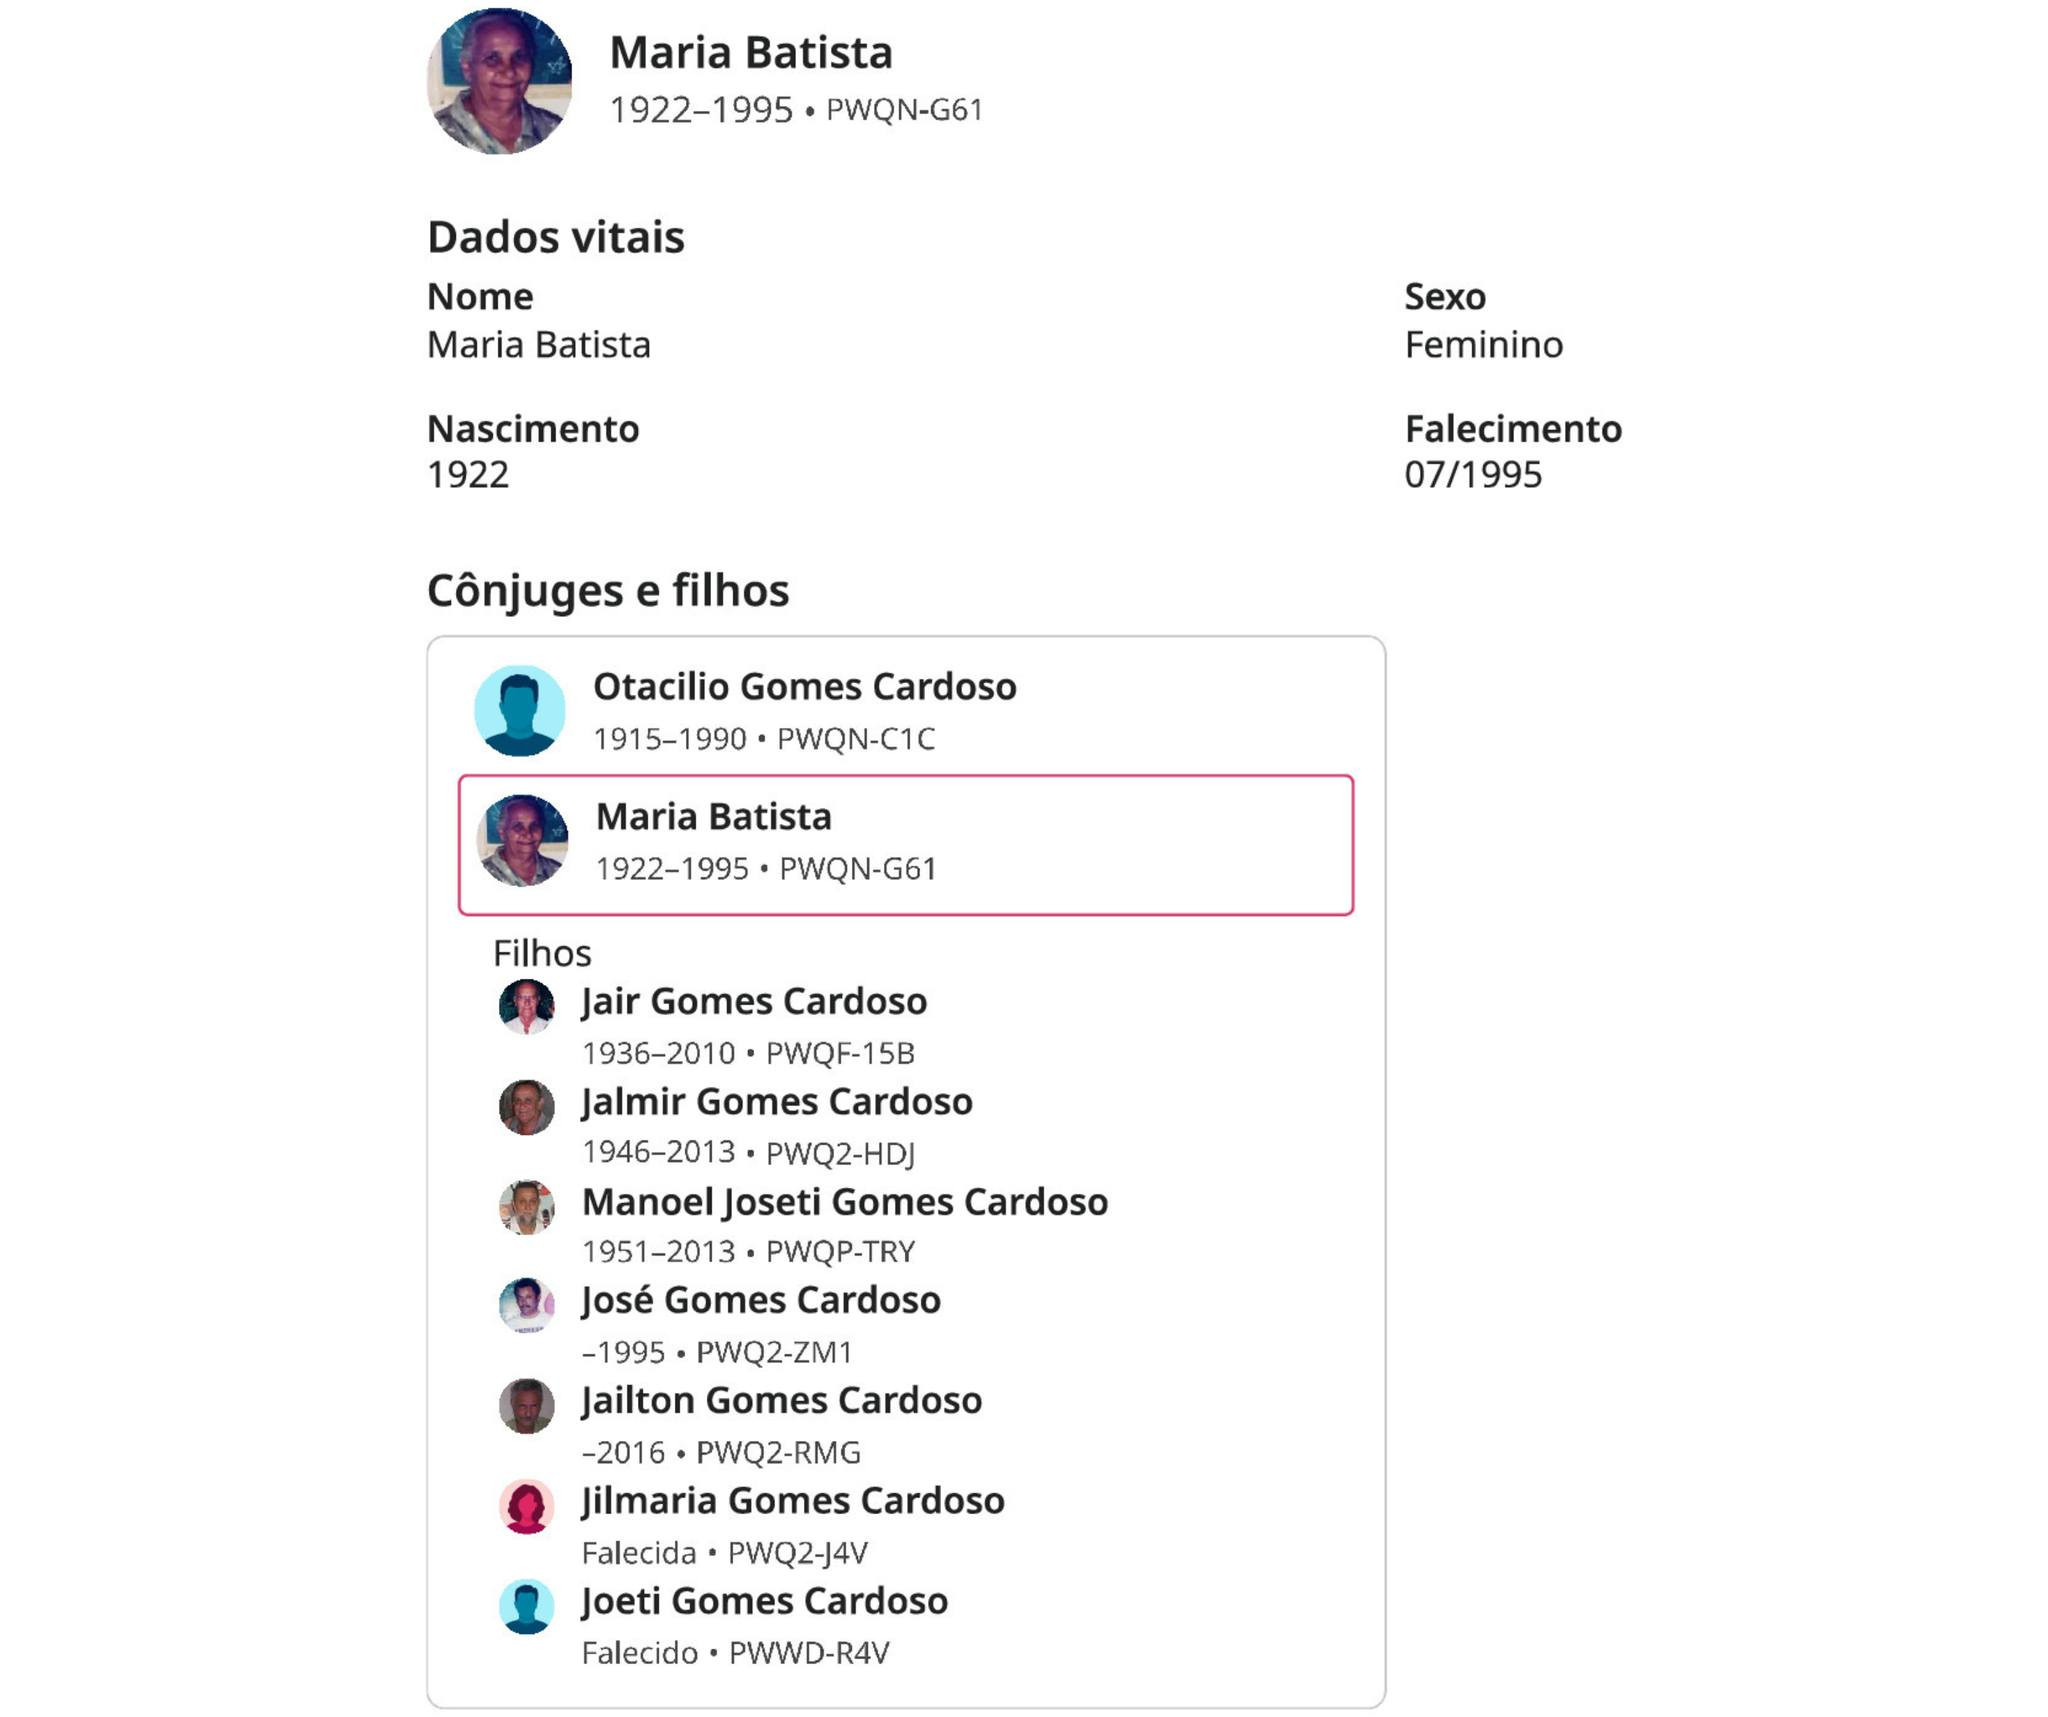Open Jalmir Gomes Cardoso's name link

[777, 1101]
